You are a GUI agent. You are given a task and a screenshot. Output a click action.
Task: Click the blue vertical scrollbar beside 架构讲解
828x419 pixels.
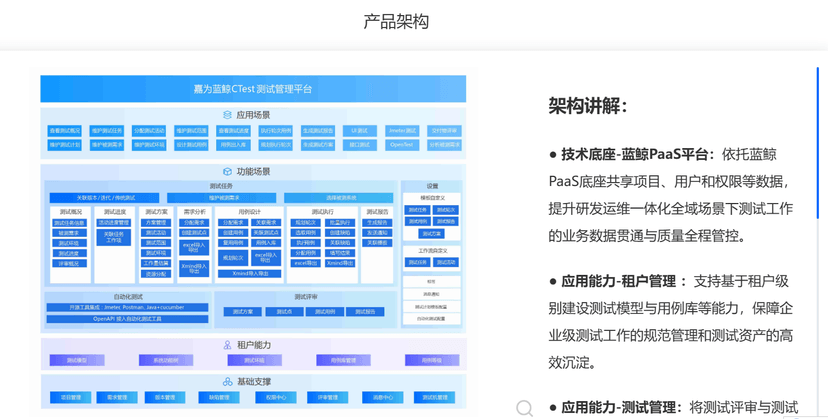point(817,143)
